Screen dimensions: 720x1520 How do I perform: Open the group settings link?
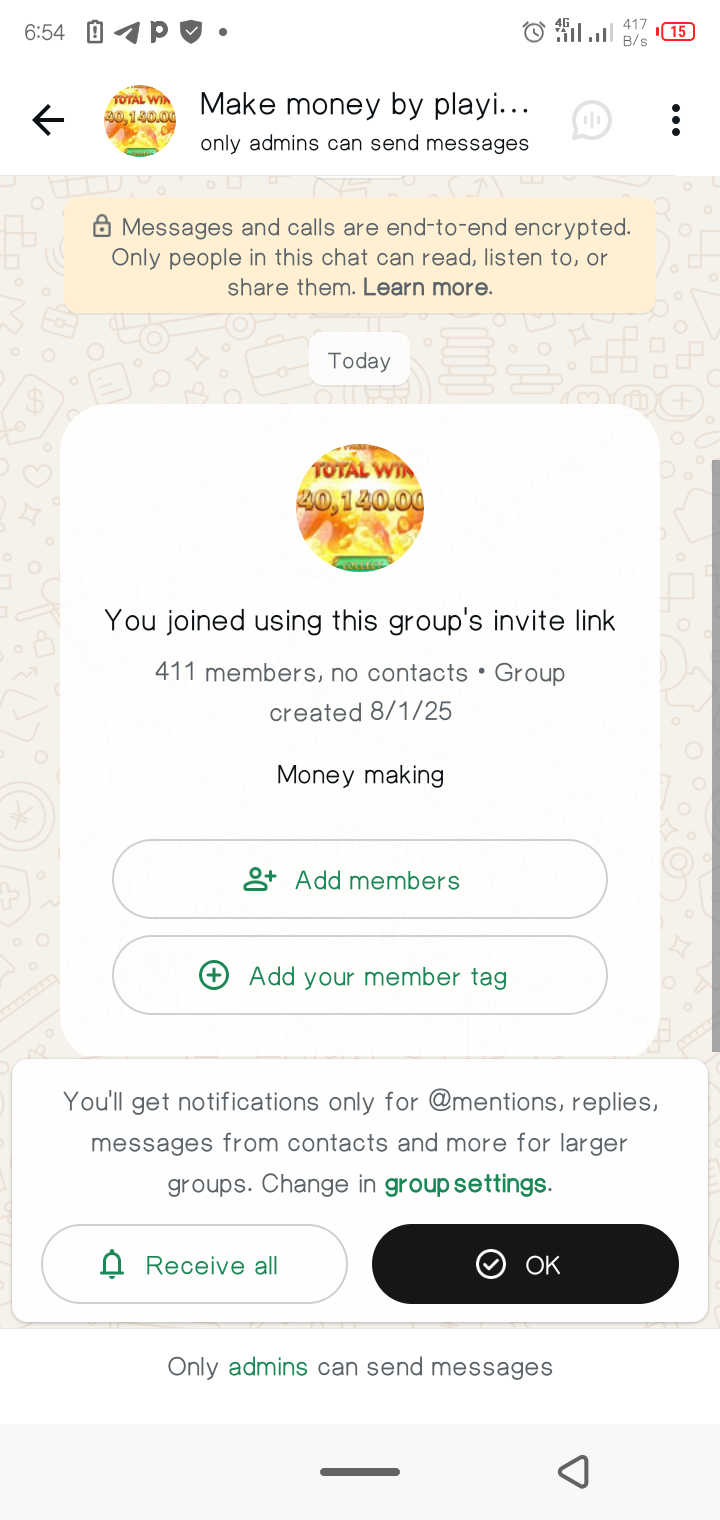[465, 1184]
